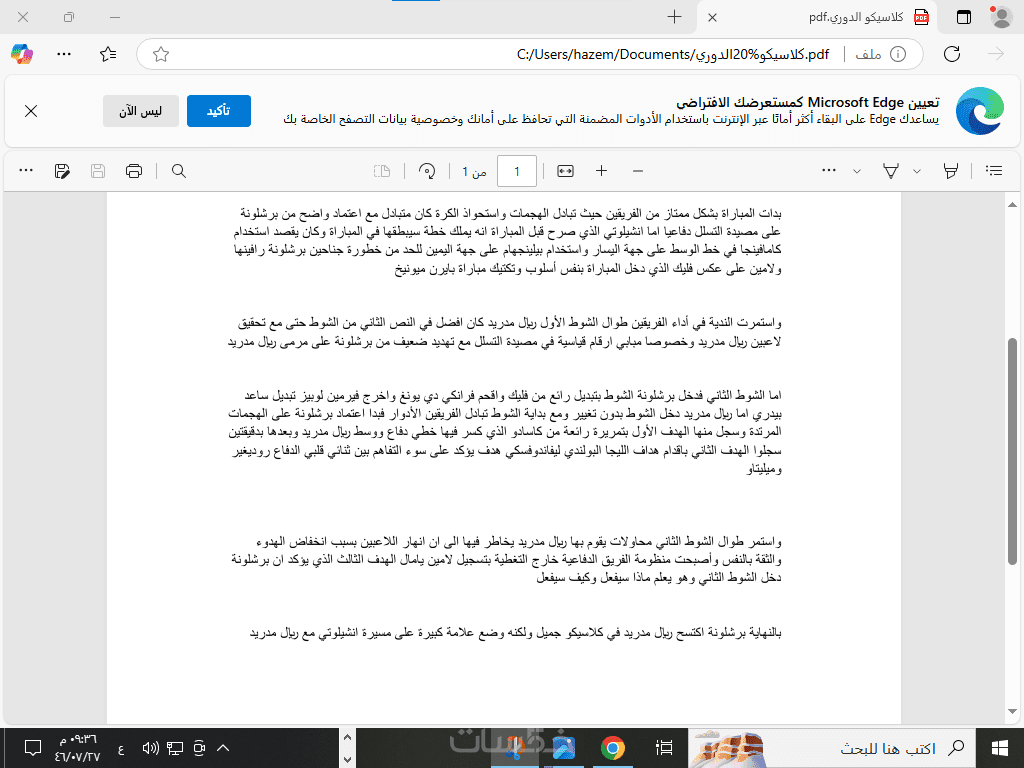Click the save as icon
Image resolution: width=1024 pixels, height=768 pixels.
click(62, 171)
